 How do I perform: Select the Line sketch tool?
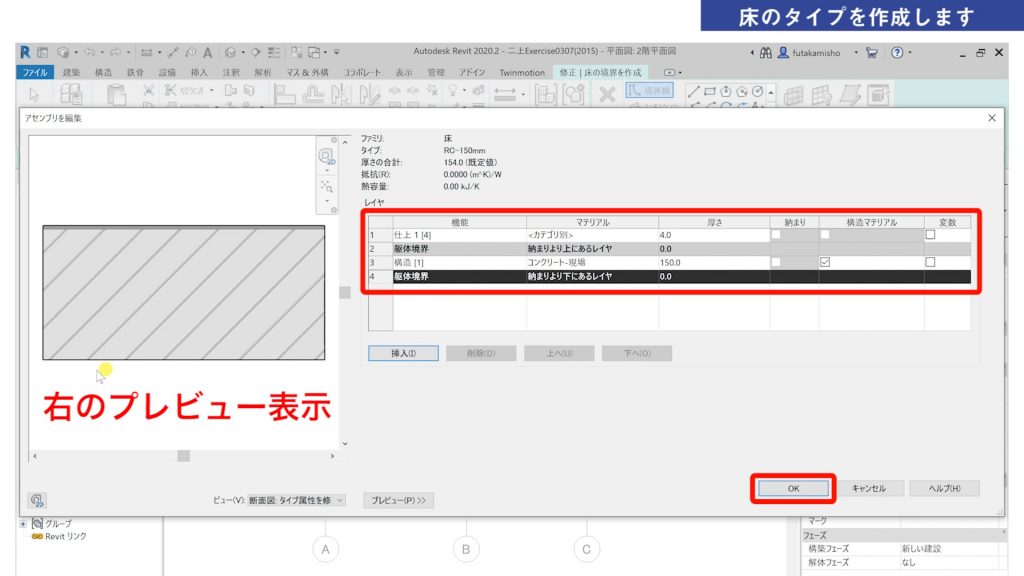[x=694, y=91]
